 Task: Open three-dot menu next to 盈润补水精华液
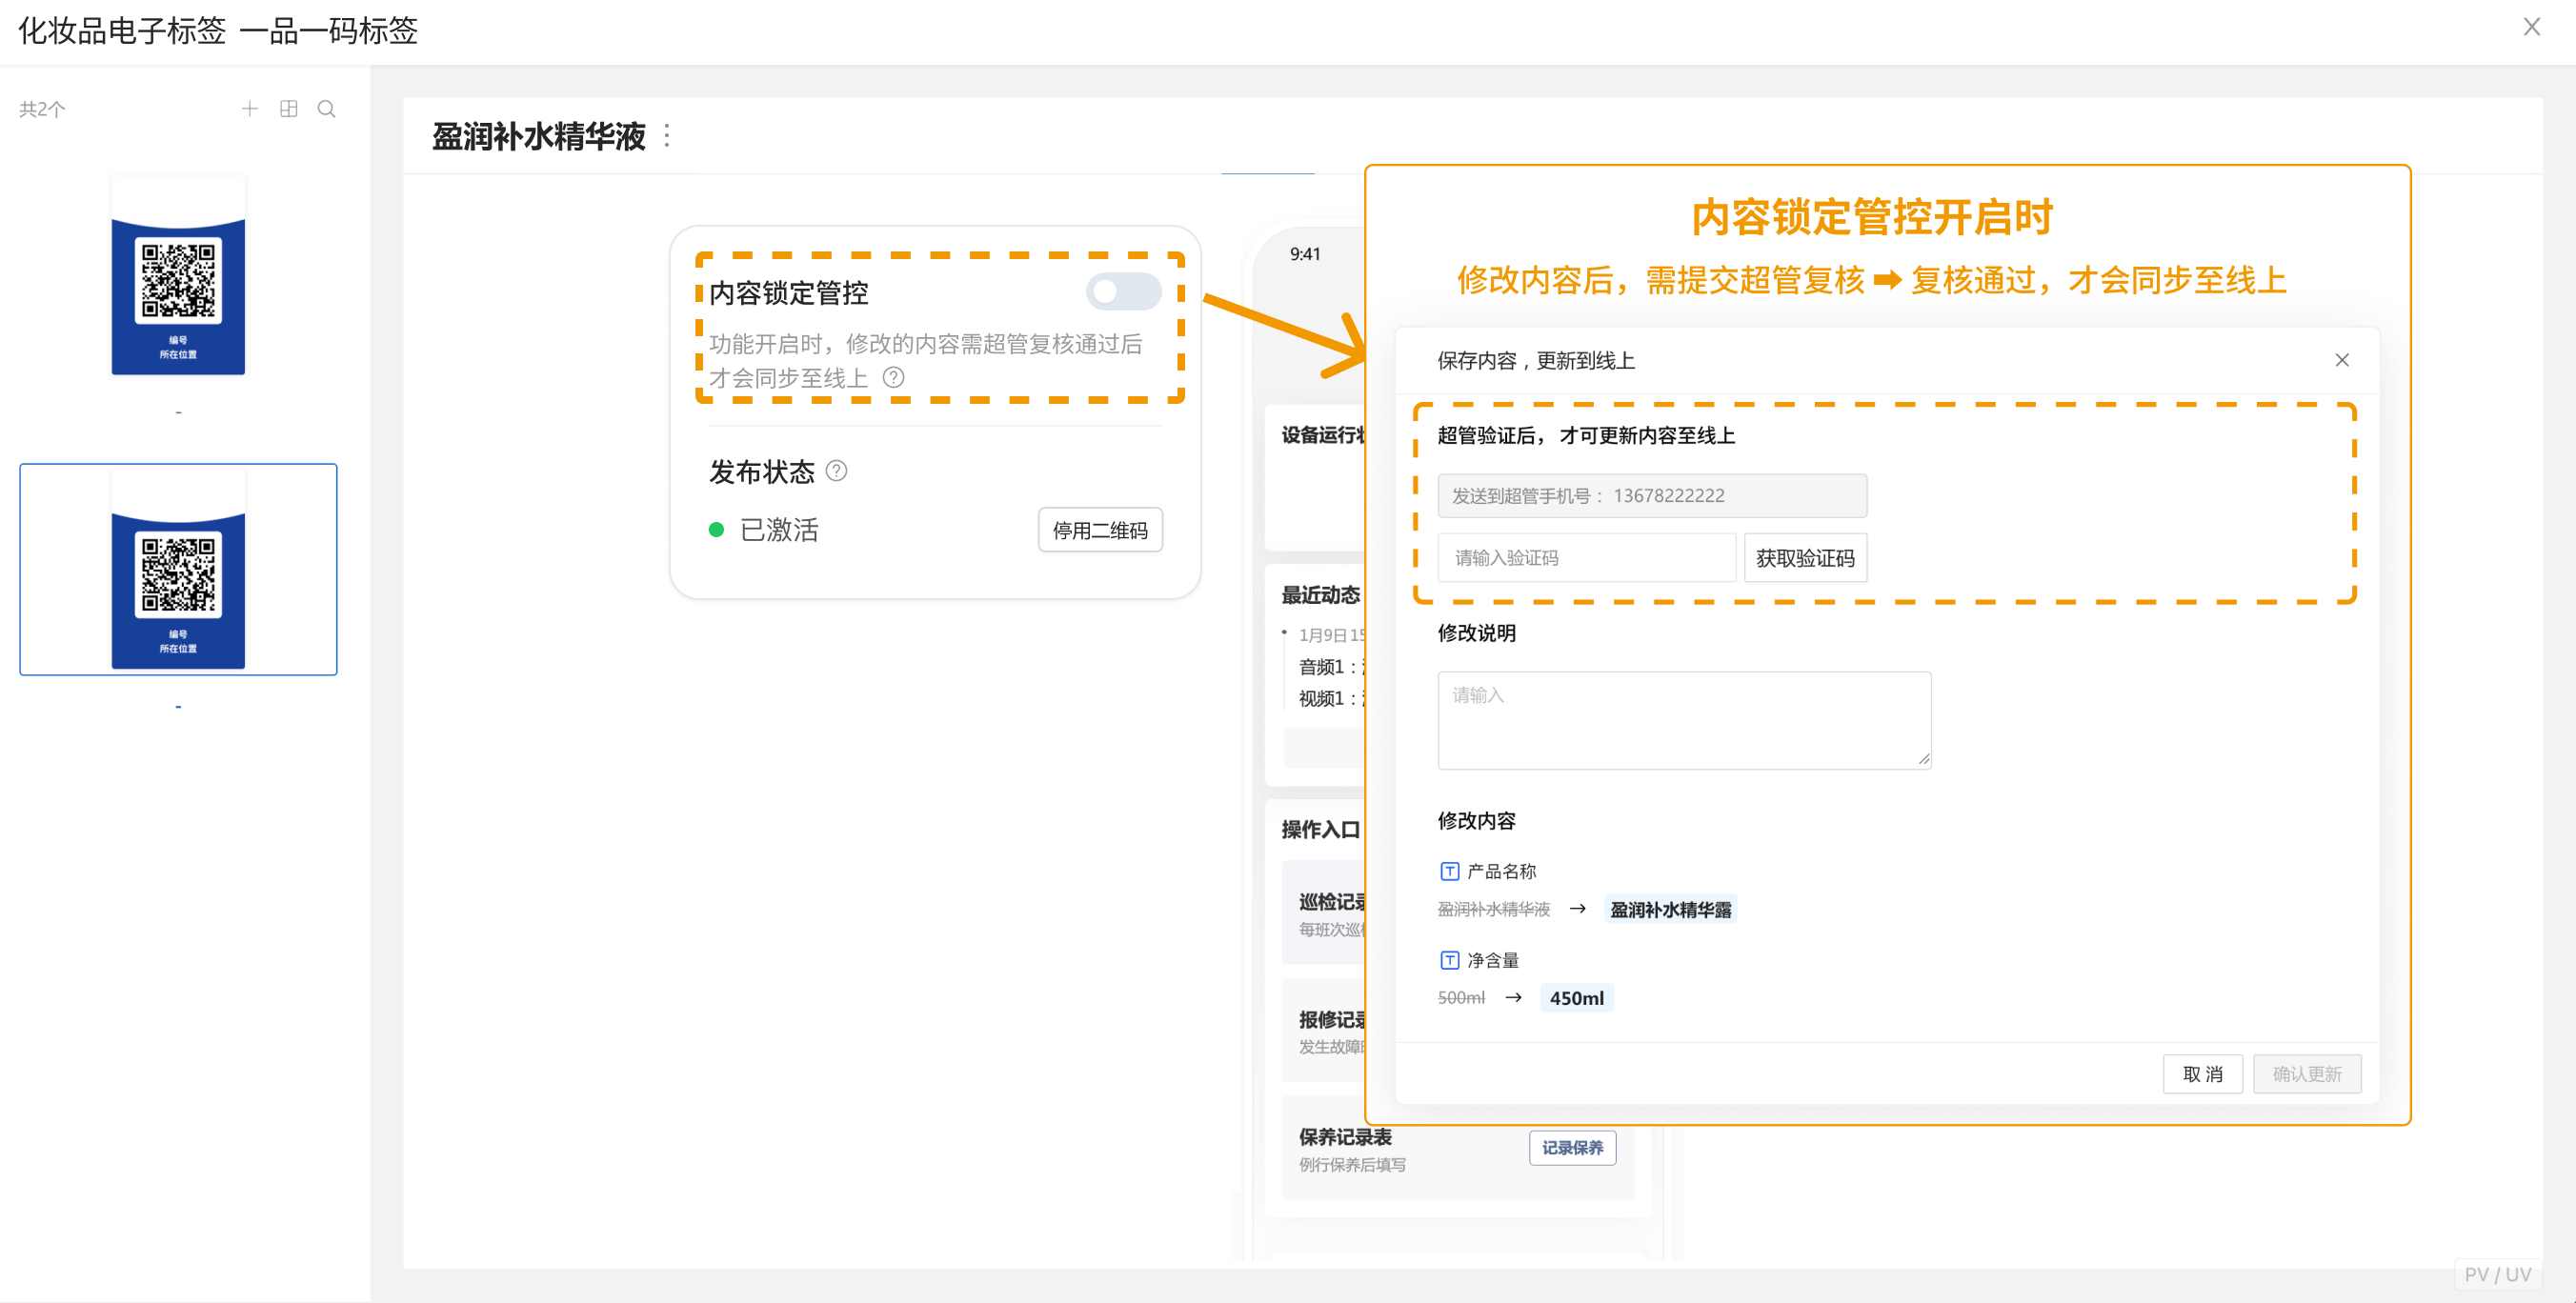pos(667,136)
